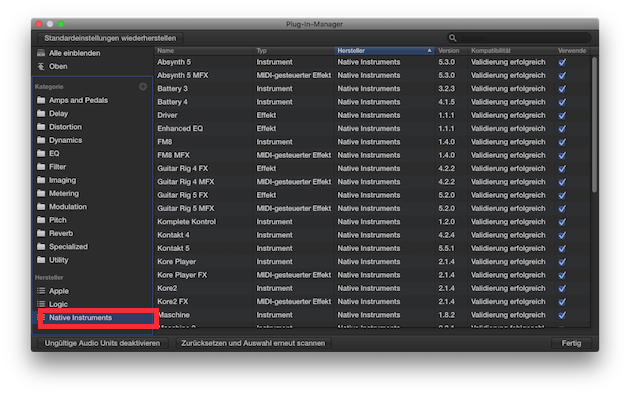
Task: Click Standardeinstellungen wiederherstellen button
Action: (x=110, y=38)
